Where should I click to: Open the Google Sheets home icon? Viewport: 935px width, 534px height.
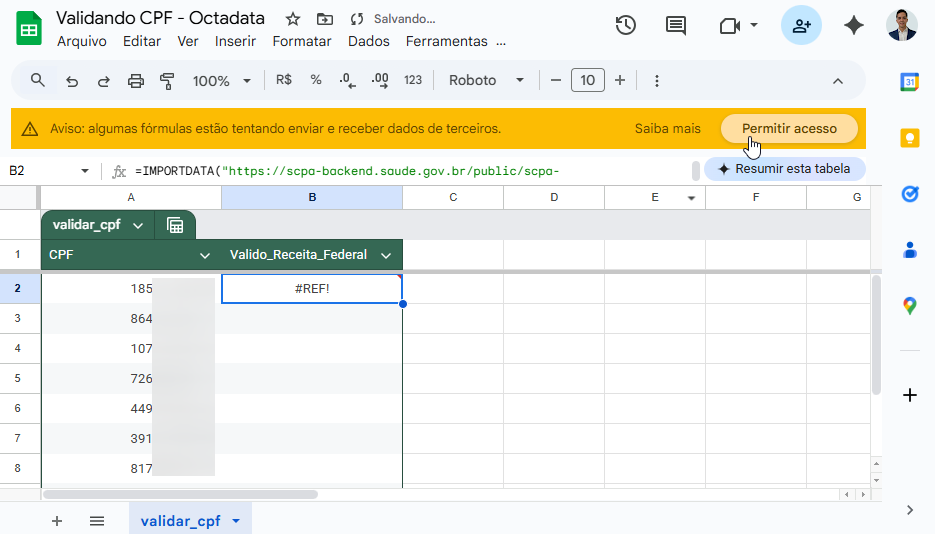tap(29, 29)
